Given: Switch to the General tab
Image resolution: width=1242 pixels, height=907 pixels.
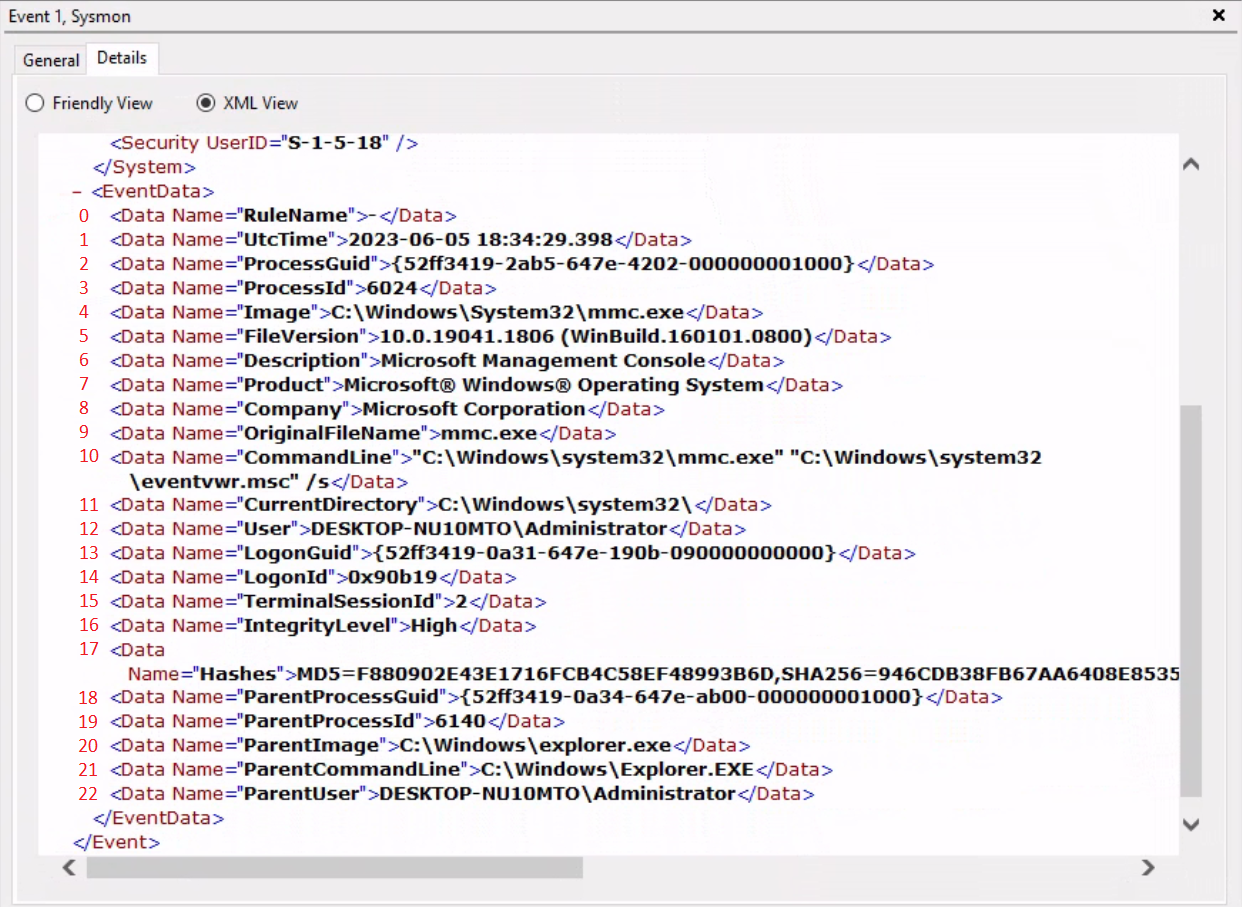Looking at the screenshot, I should click(x=50, y=60).
